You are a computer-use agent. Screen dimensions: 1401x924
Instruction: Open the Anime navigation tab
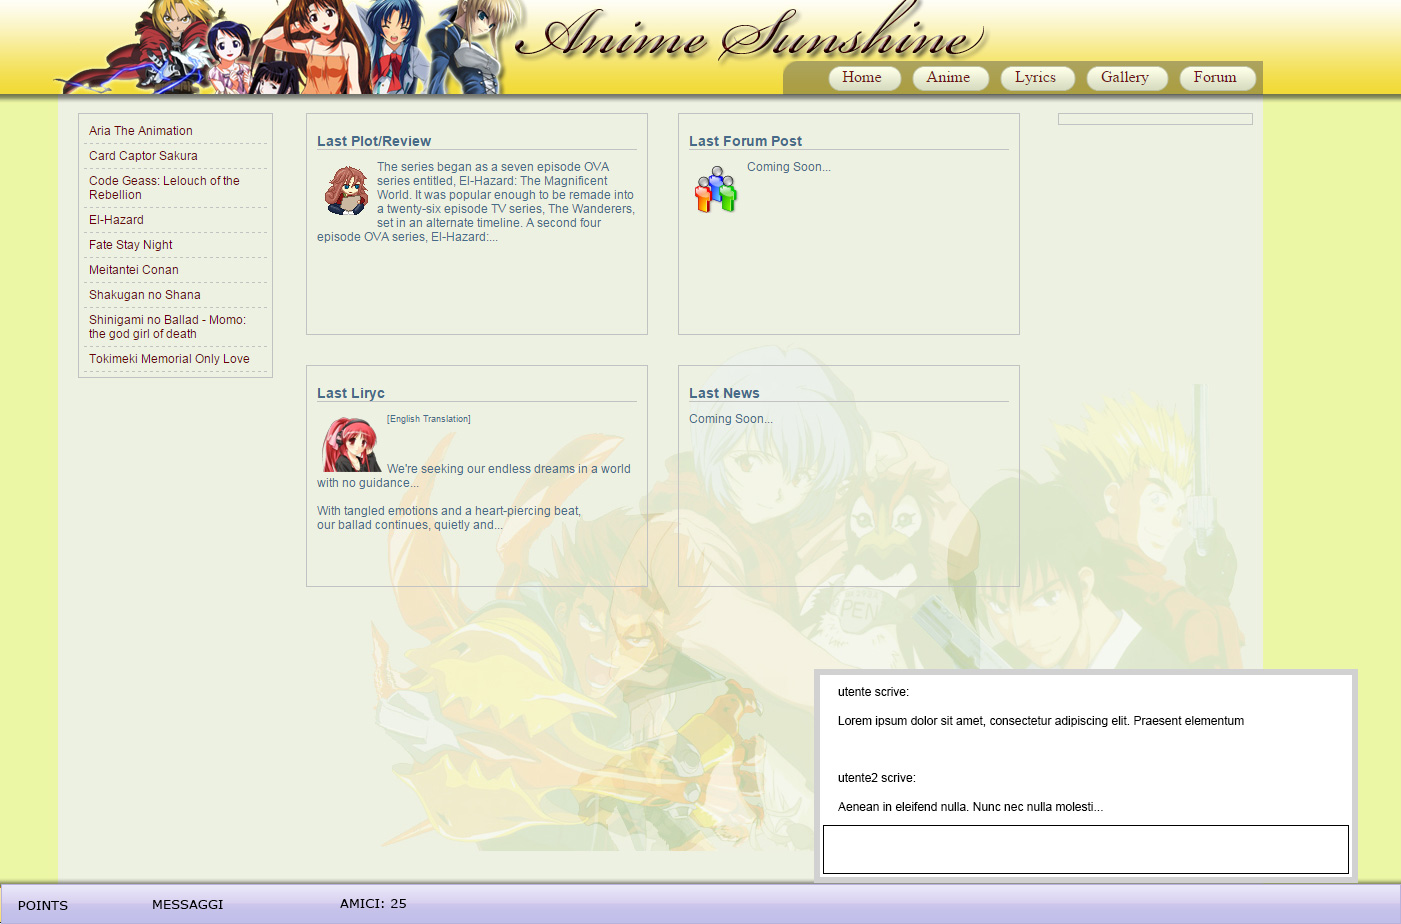pos(950,78)
